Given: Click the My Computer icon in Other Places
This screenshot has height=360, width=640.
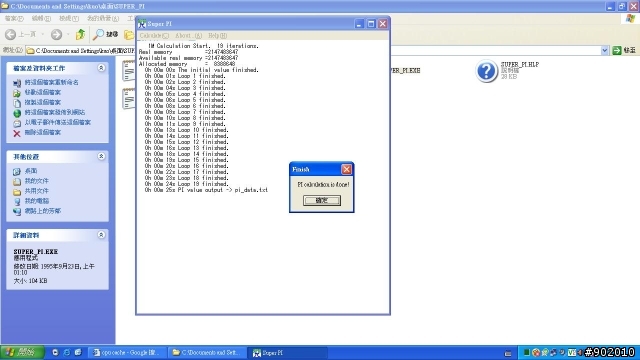Looking at the screenshot, I should [x=17, y=201].
